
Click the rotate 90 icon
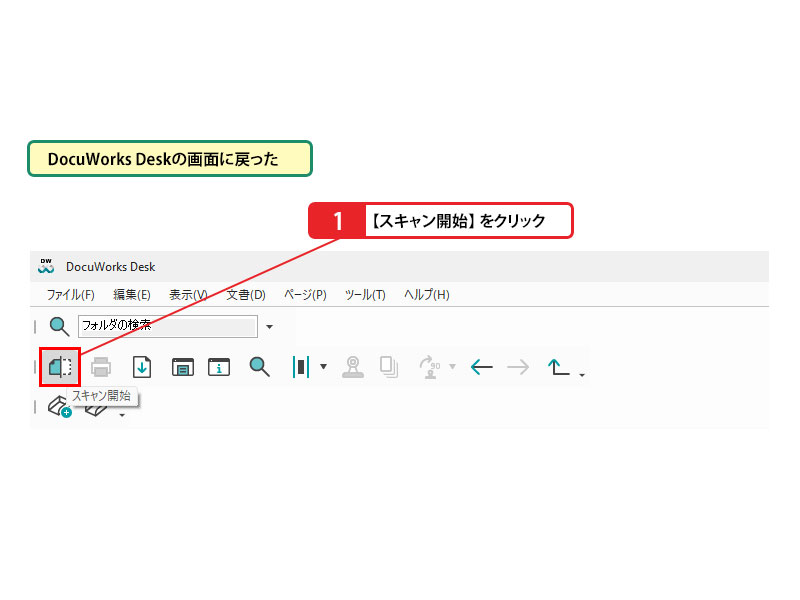(430, 367)
